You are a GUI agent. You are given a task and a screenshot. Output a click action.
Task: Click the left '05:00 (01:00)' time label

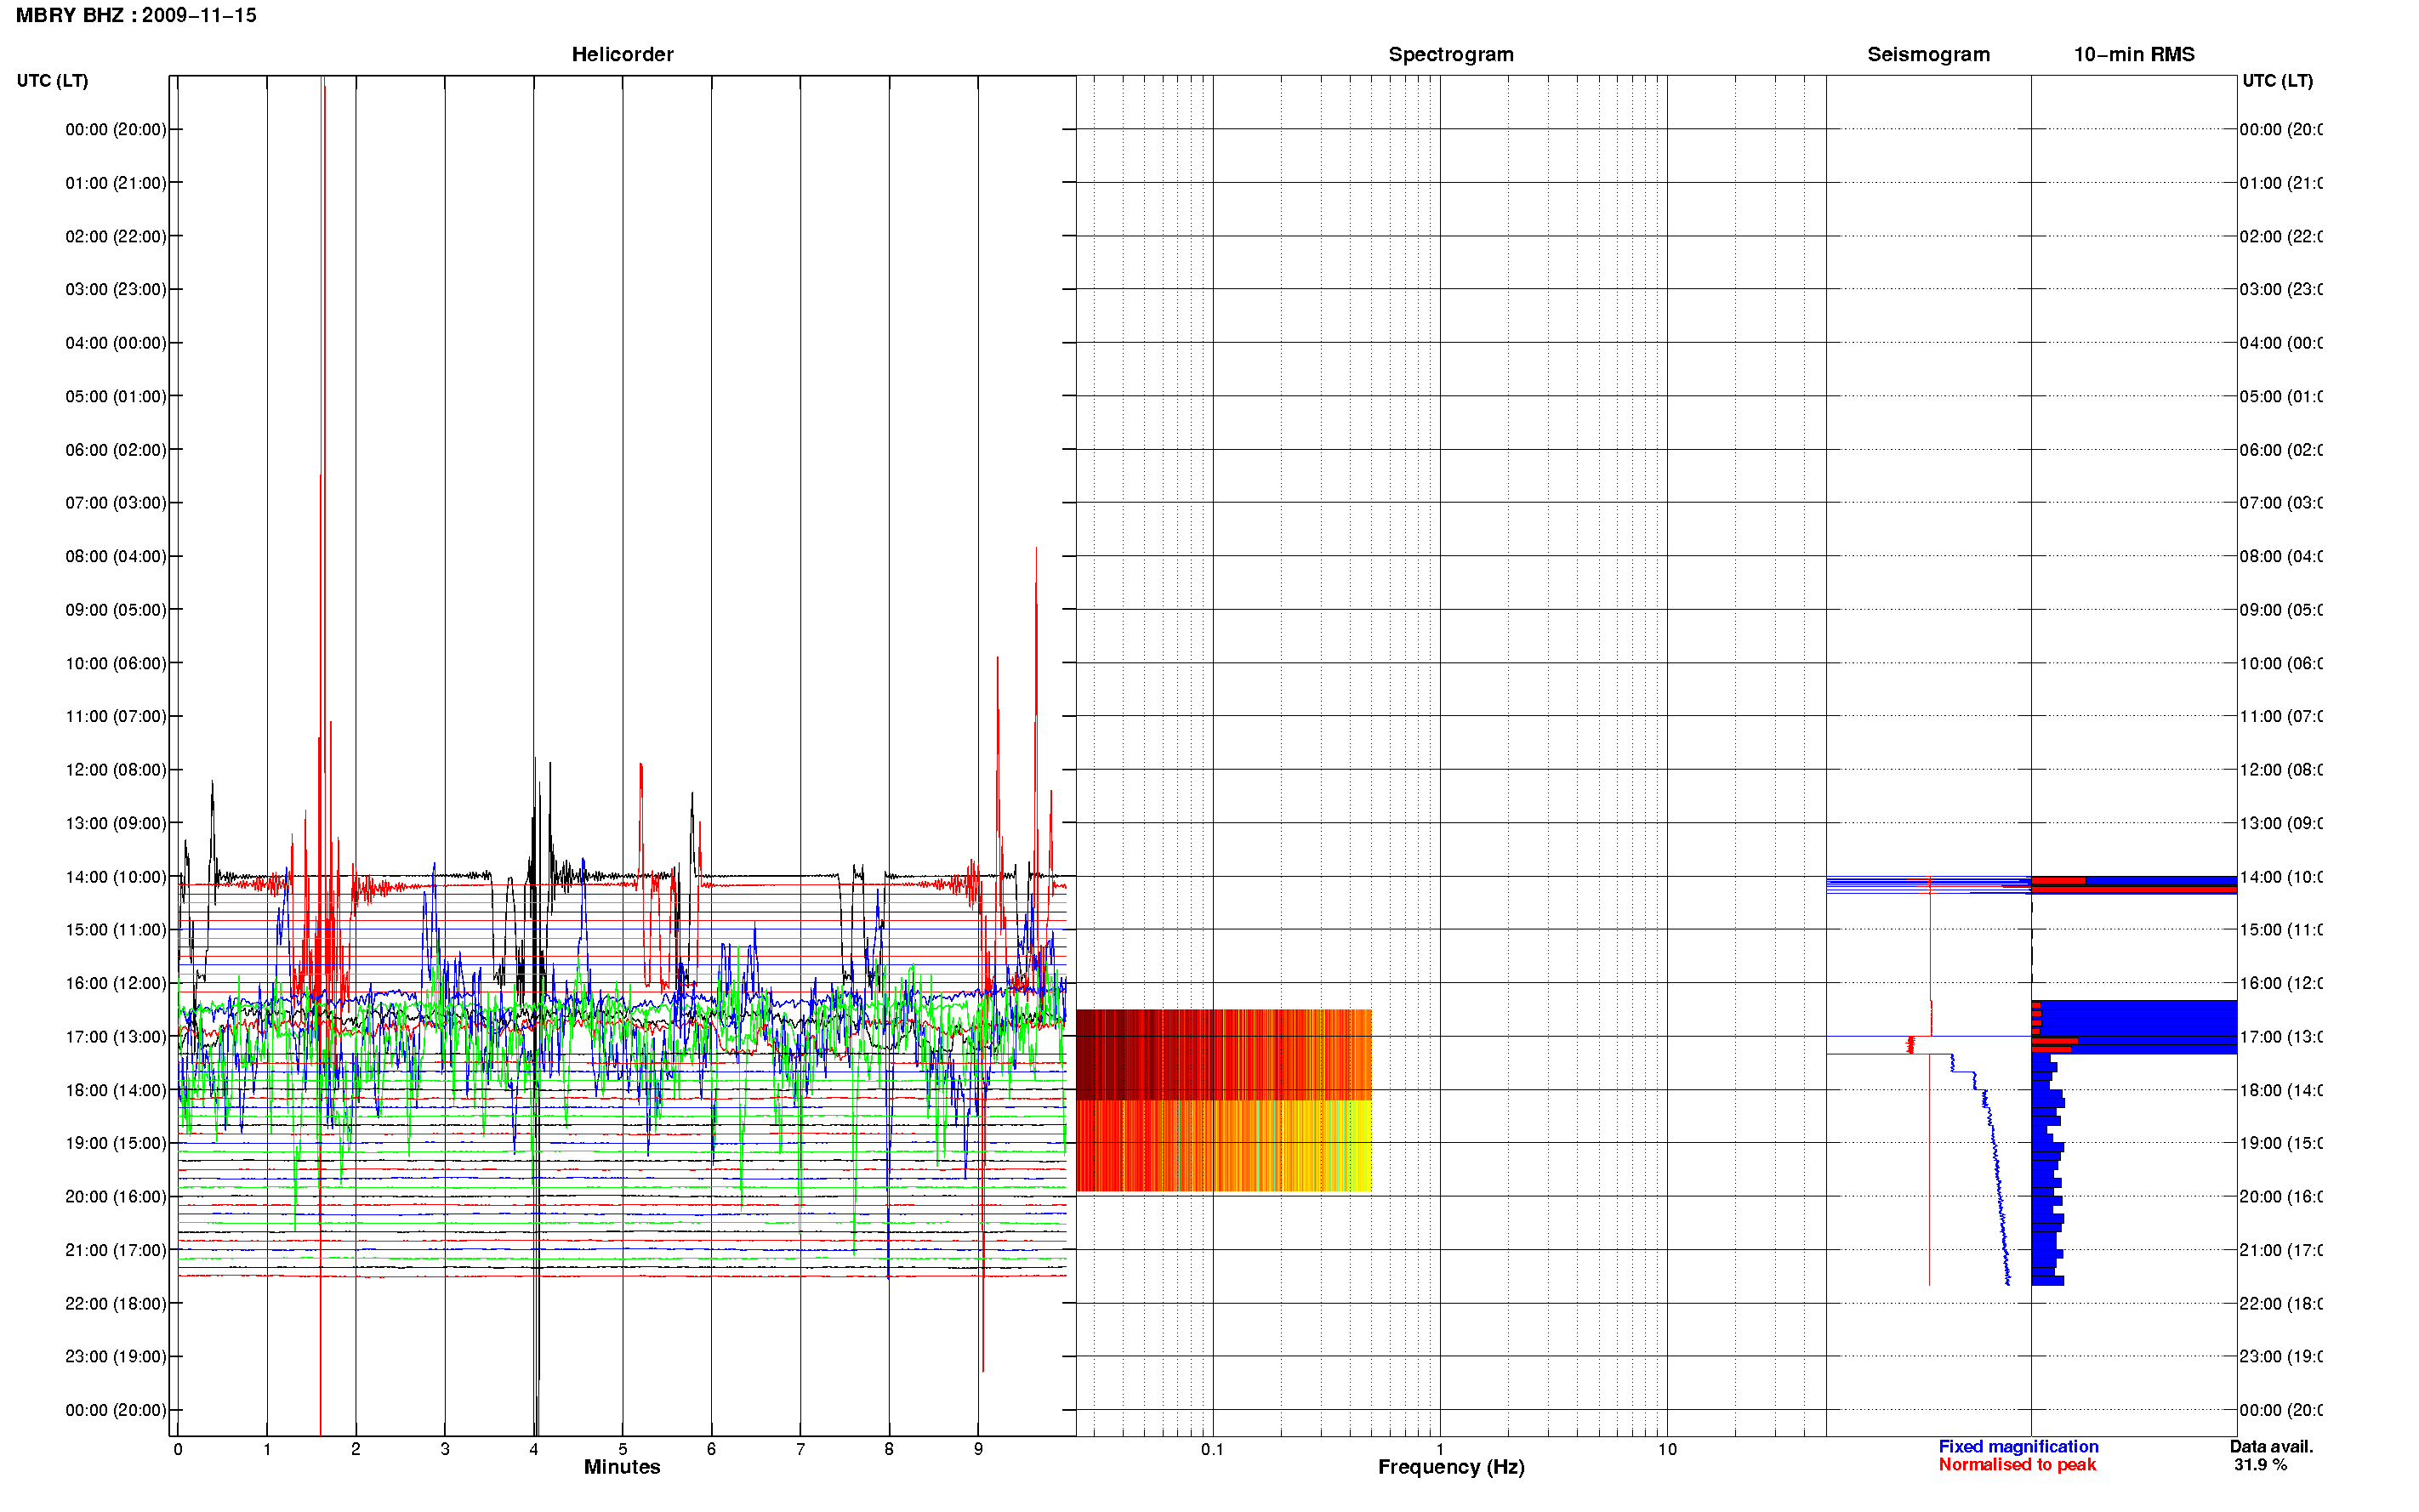point(116,396)
